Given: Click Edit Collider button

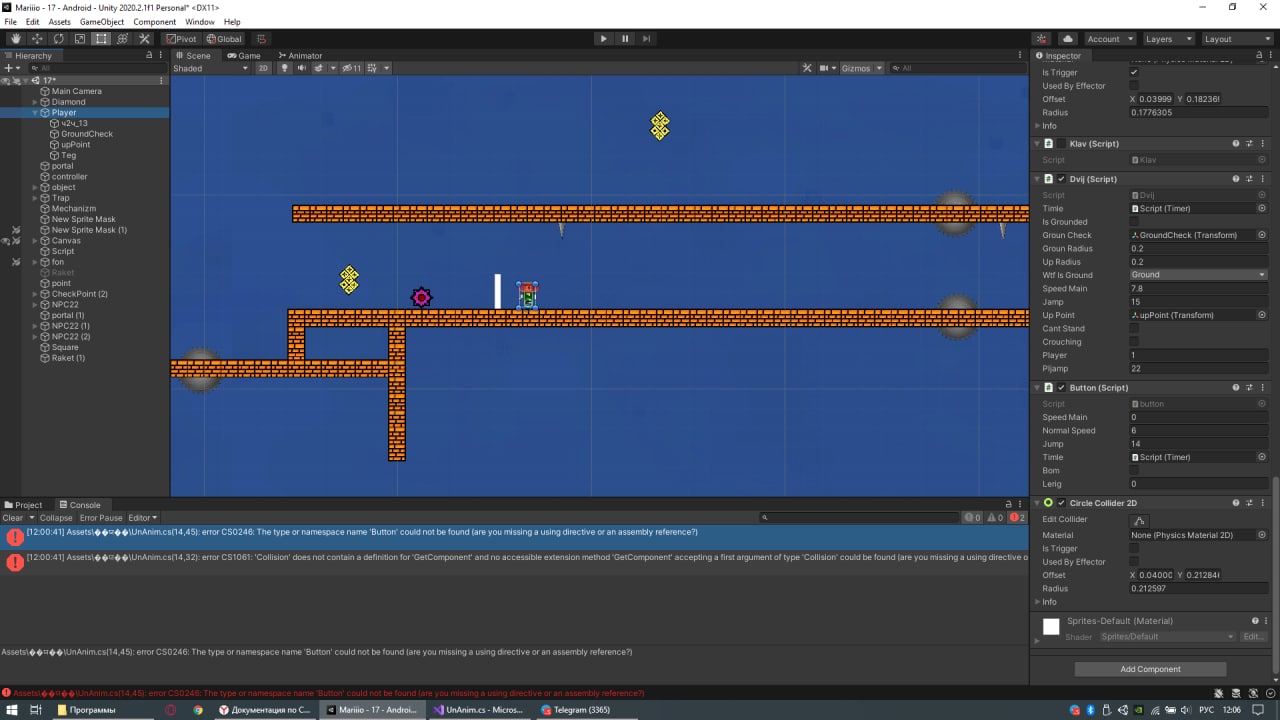Looking at the screenshot, I should 1139,520.
